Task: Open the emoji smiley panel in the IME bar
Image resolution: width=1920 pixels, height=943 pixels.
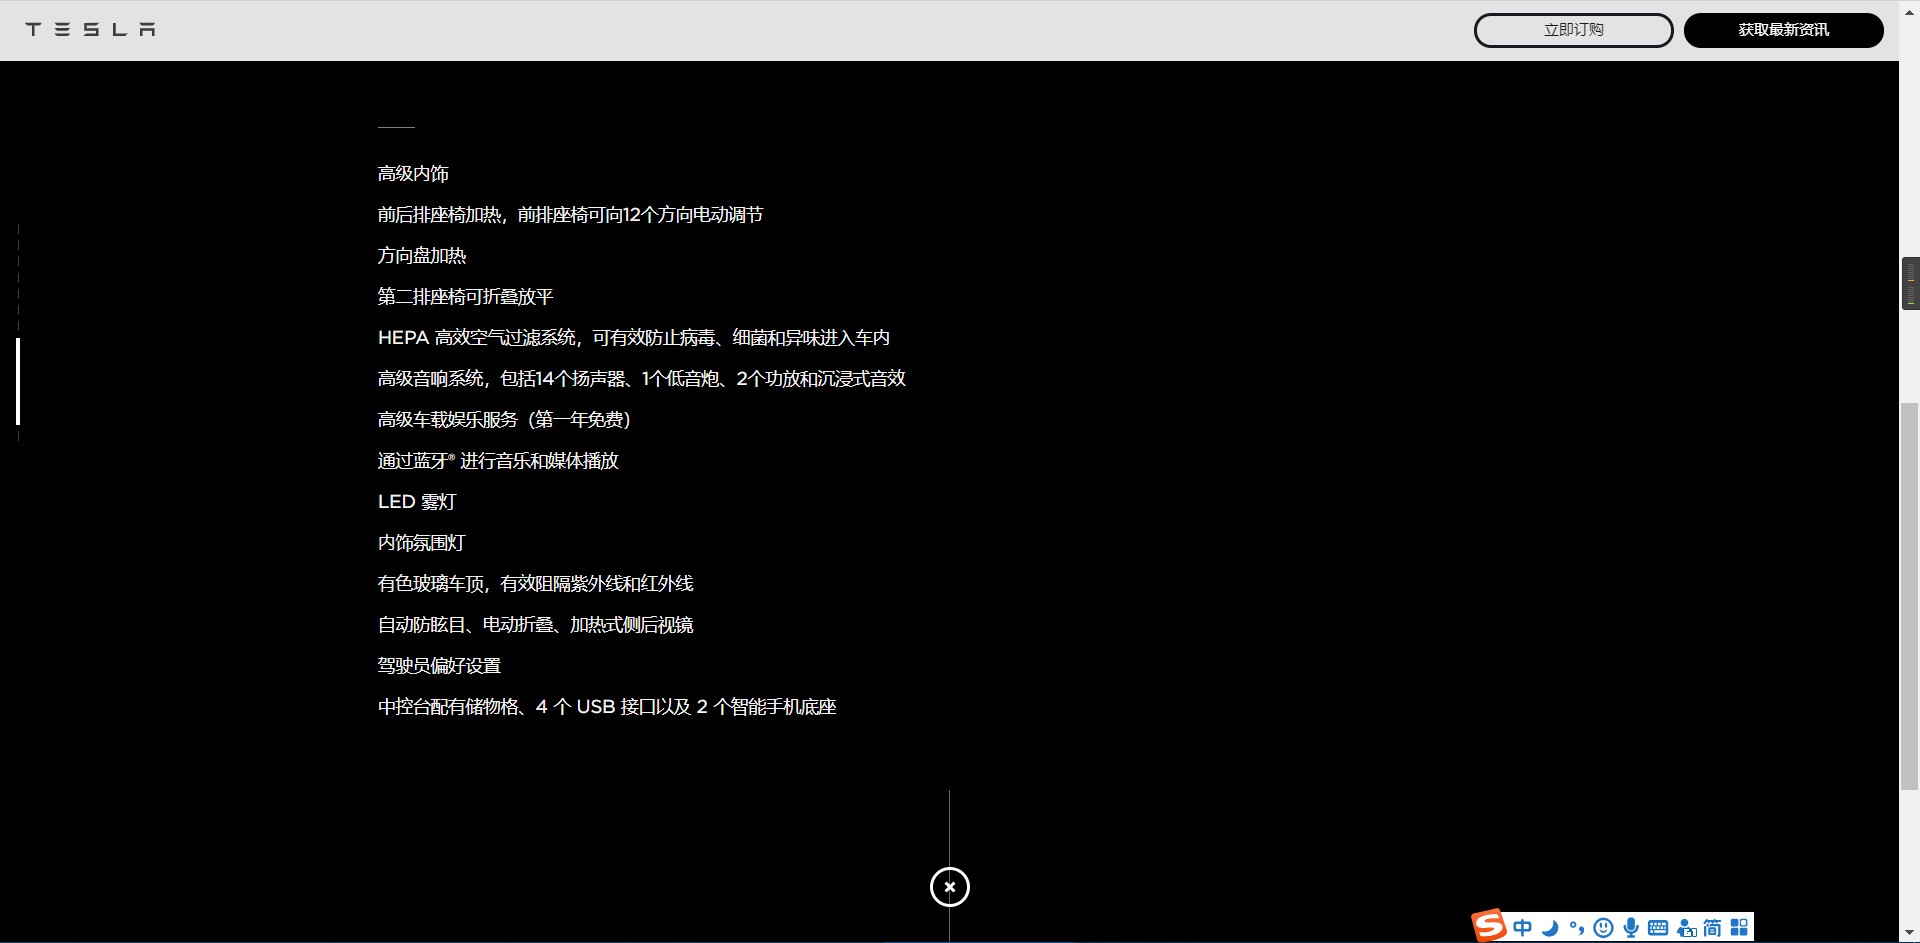Action: coord(1603,928)
